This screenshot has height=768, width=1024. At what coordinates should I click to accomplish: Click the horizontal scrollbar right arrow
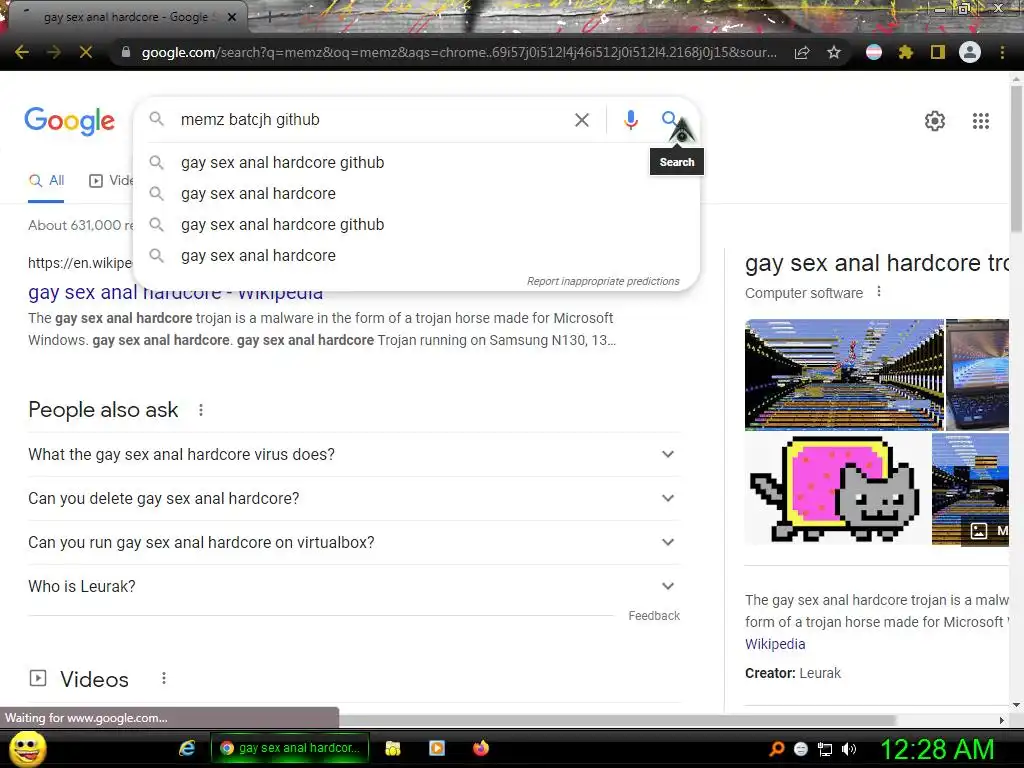coord(1002,720)
